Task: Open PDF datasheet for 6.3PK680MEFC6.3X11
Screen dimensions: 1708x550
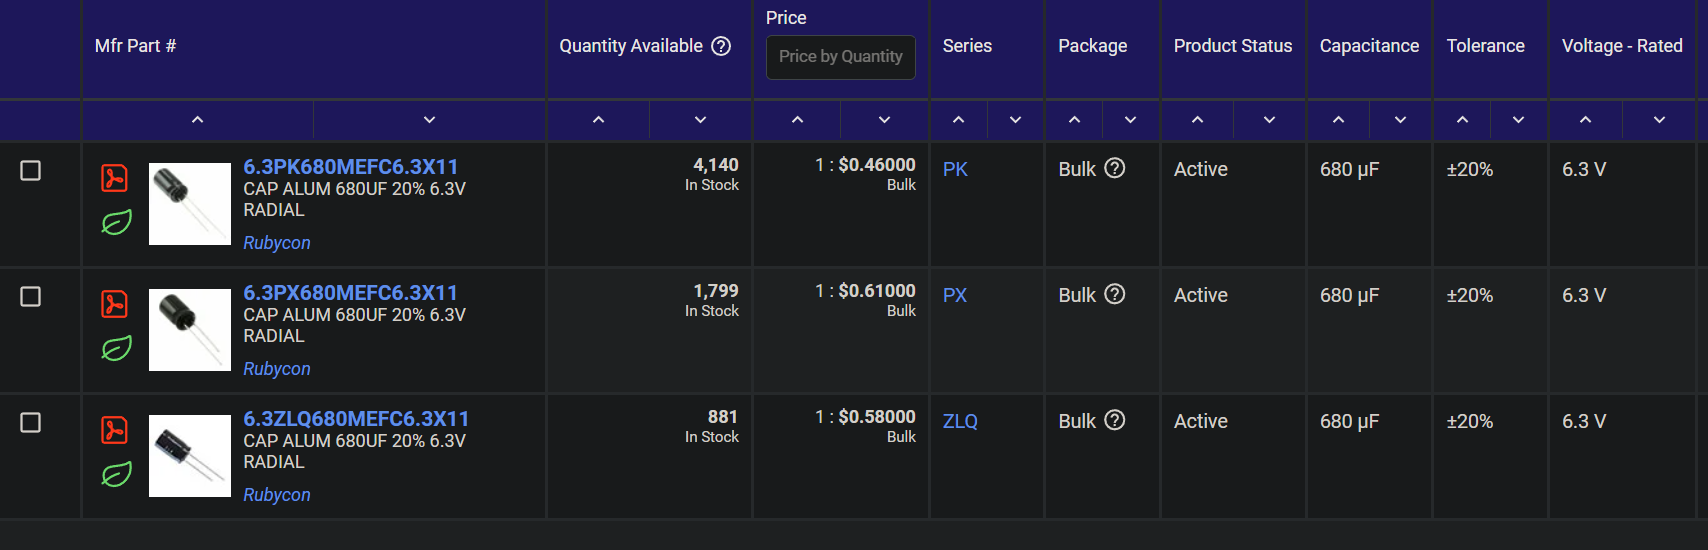Action: pyautogui.click(x=115, y=178)
